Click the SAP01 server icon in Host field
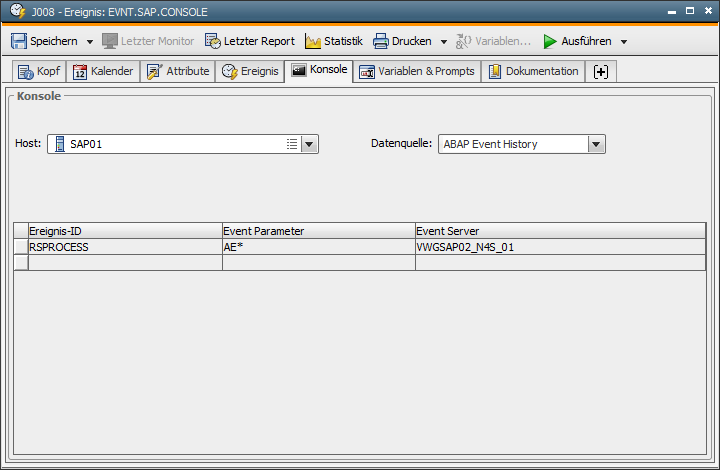 60,144
